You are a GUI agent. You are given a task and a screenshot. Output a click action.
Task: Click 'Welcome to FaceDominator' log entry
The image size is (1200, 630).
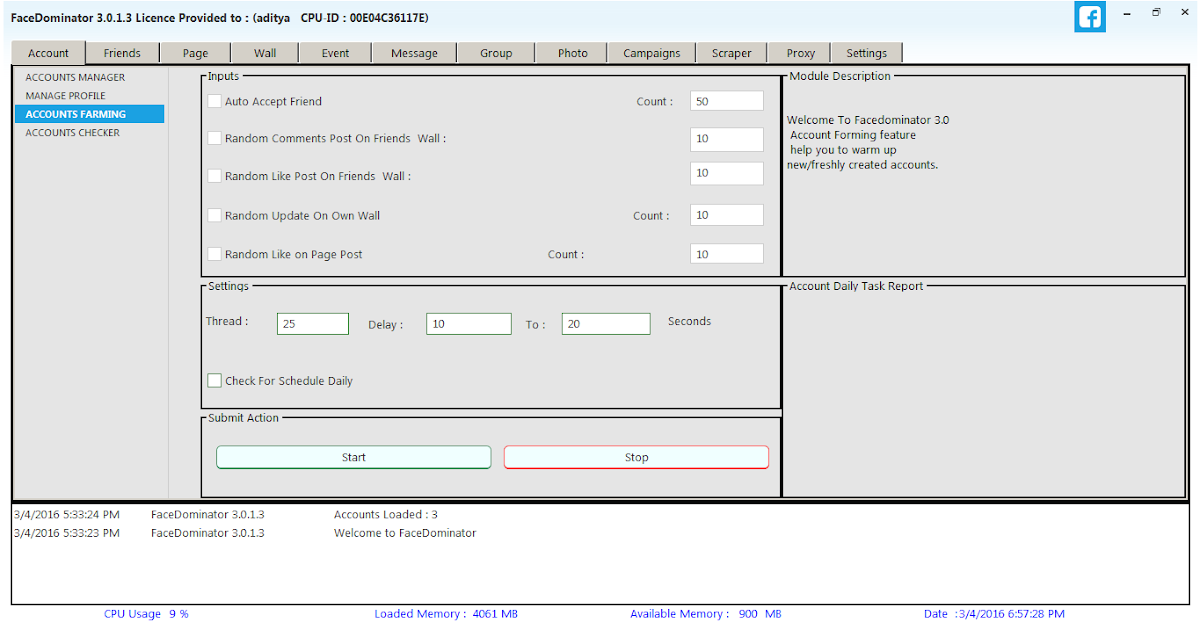(405, 533)
